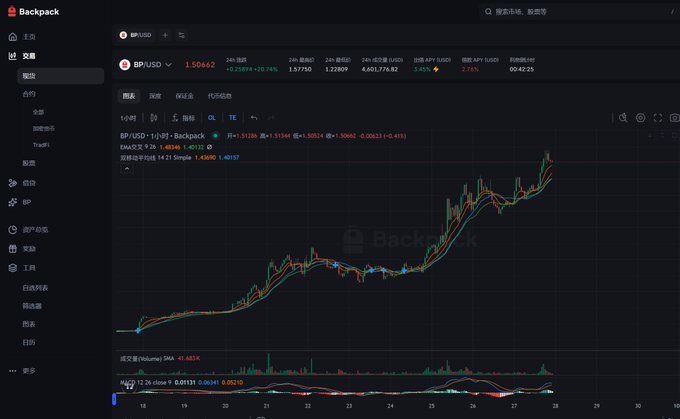Open 自选列表 watchlist entry
Image resolution: width=680 pixels, height=419 pixels.
35,288
